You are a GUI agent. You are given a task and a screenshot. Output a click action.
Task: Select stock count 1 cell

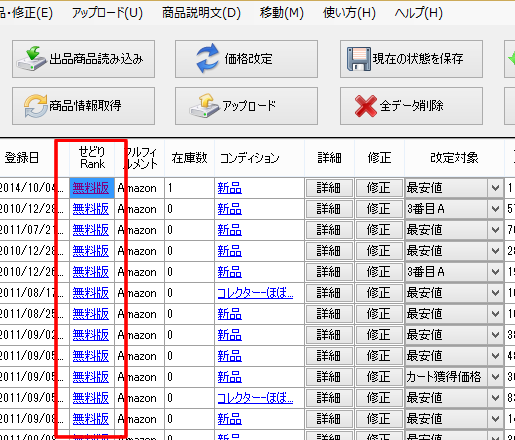(189, 188)
